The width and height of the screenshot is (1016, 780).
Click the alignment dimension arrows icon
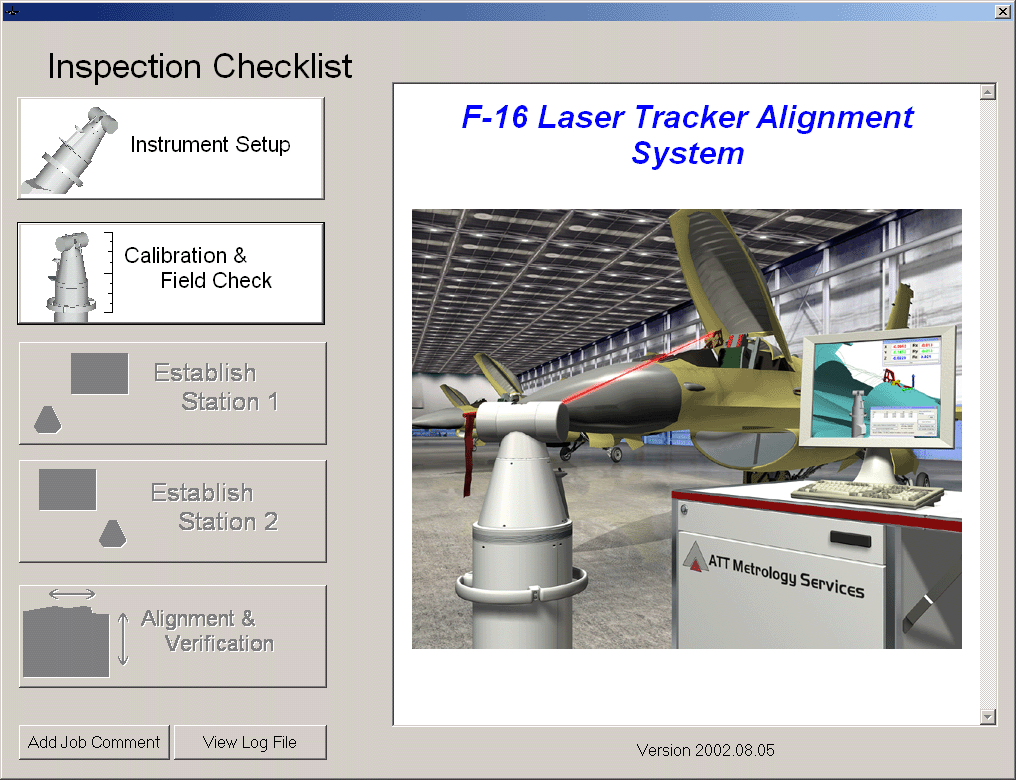pyautogui.click(x=76, y=632)
